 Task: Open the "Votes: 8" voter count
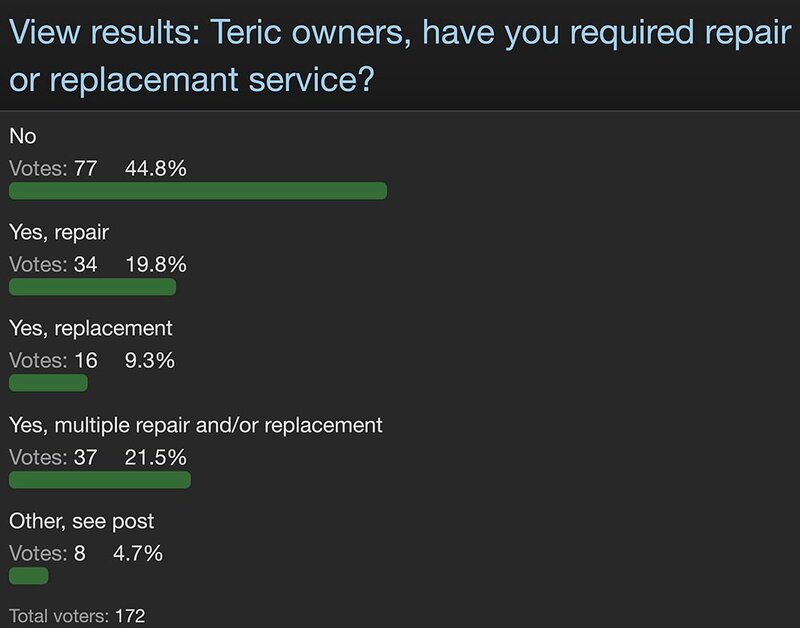pyautogui.click(x=47, y=553)
